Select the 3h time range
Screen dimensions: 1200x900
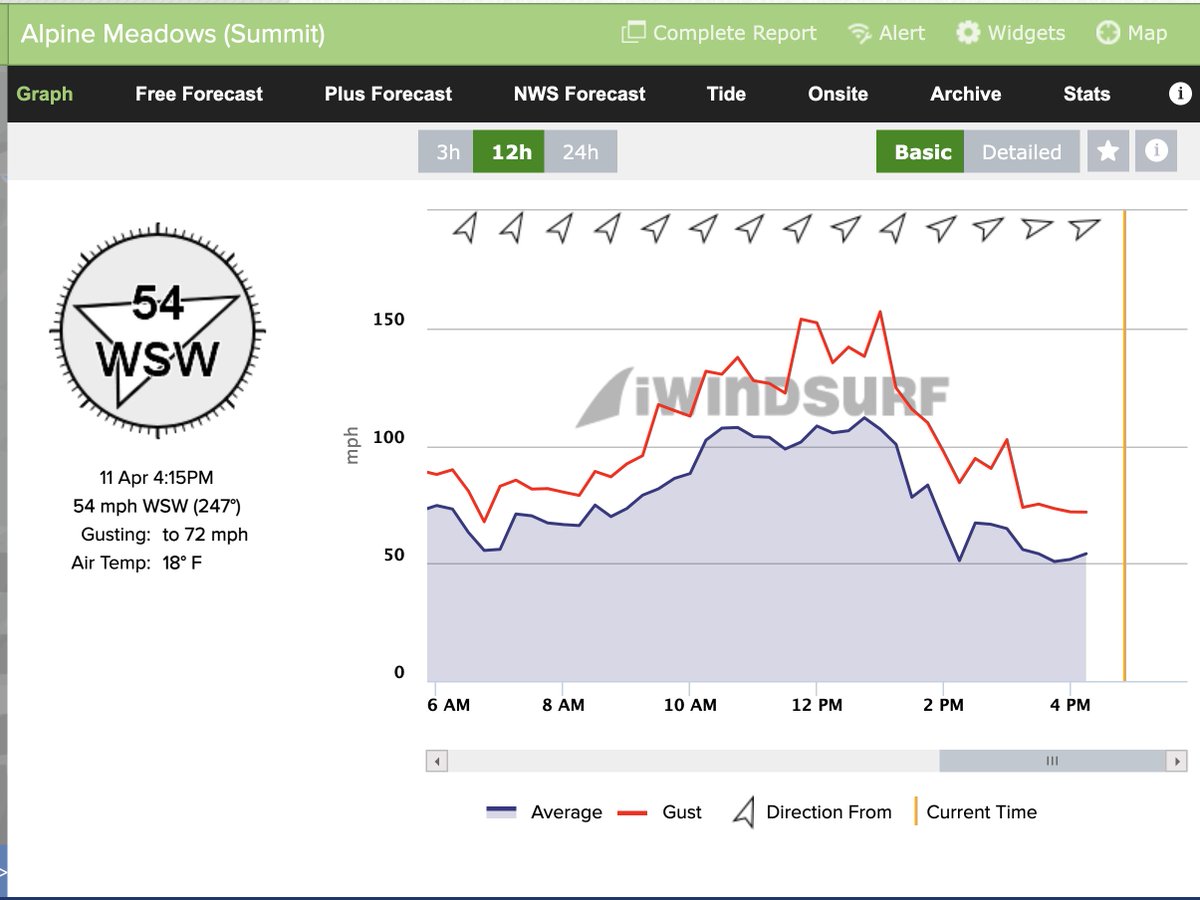tap(447, 152)
